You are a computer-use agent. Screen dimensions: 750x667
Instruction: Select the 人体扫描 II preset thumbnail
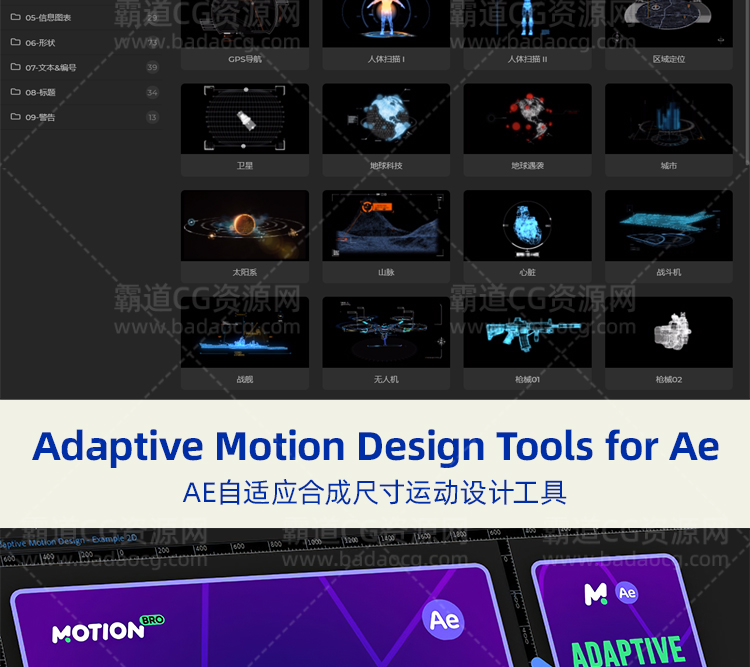528,23
